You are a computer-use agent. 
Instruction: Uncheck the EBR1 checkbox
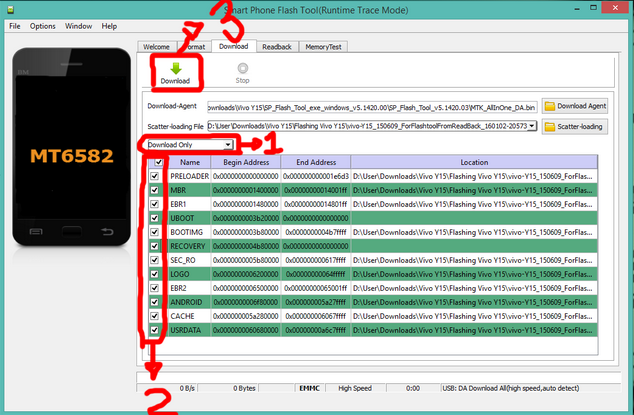154,204
